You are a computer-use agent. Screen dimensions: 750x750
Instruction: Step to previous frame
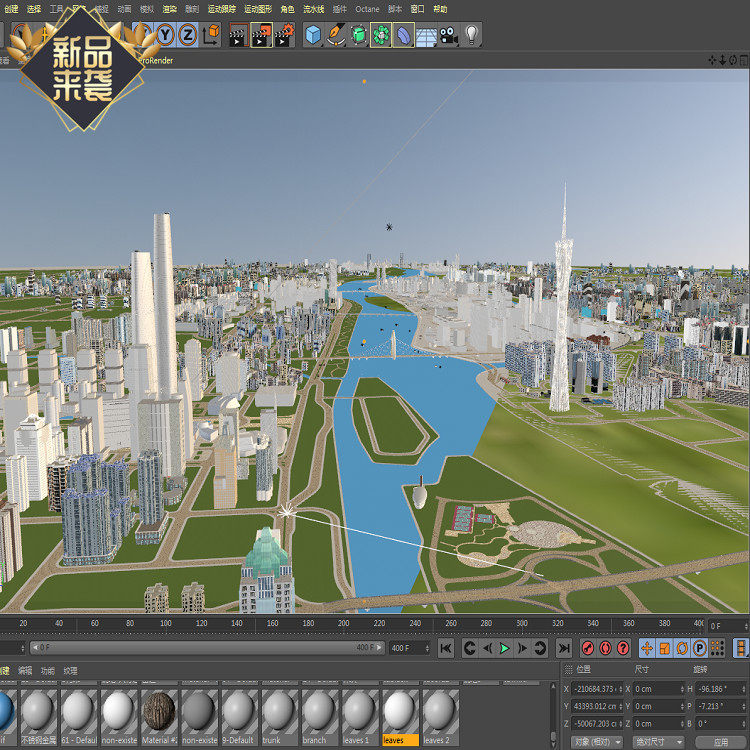coord(487,649)
